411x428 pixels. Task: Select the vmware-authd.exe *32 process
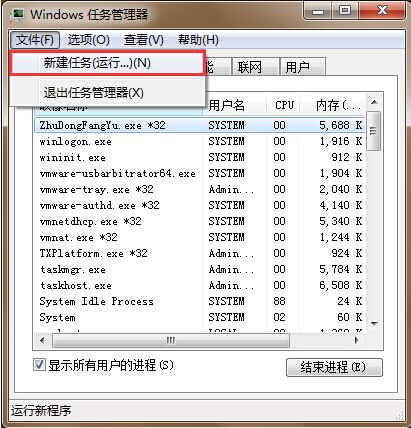coord(200,205)
